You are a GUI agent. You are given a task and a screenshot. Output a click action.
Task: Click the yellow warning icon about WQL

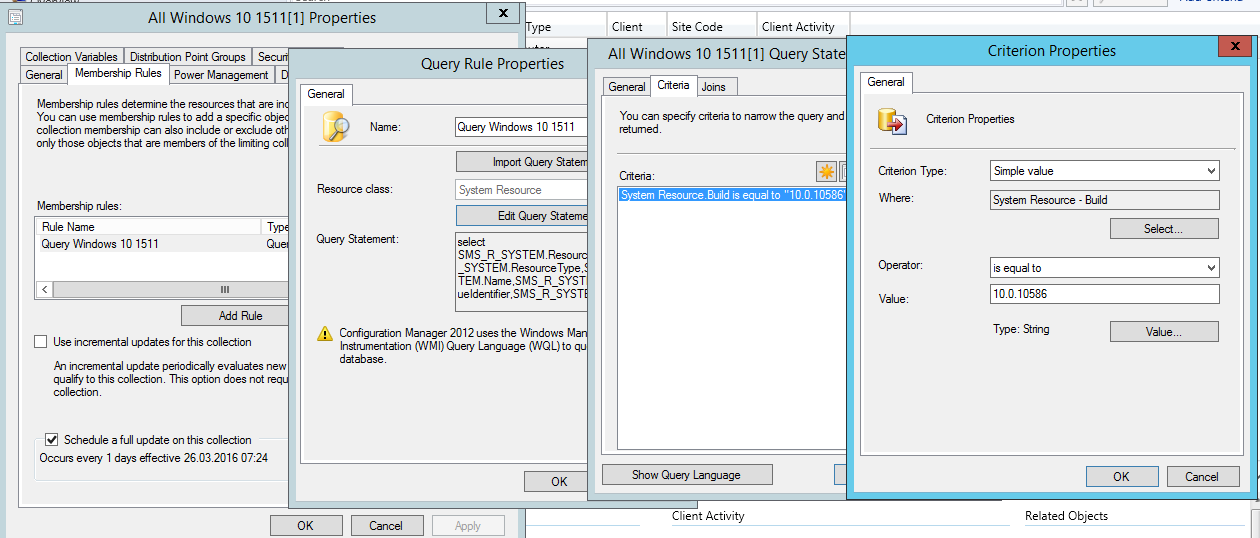coord(325,334)
